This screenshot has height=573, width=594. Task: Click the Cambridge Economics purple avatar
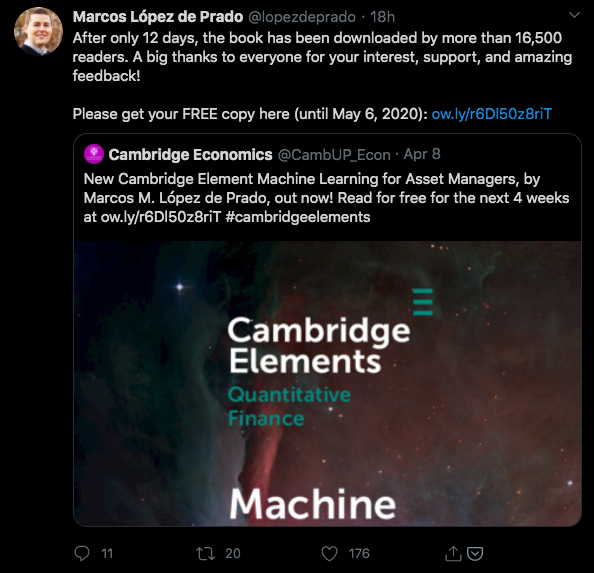(x=94, y=154)
